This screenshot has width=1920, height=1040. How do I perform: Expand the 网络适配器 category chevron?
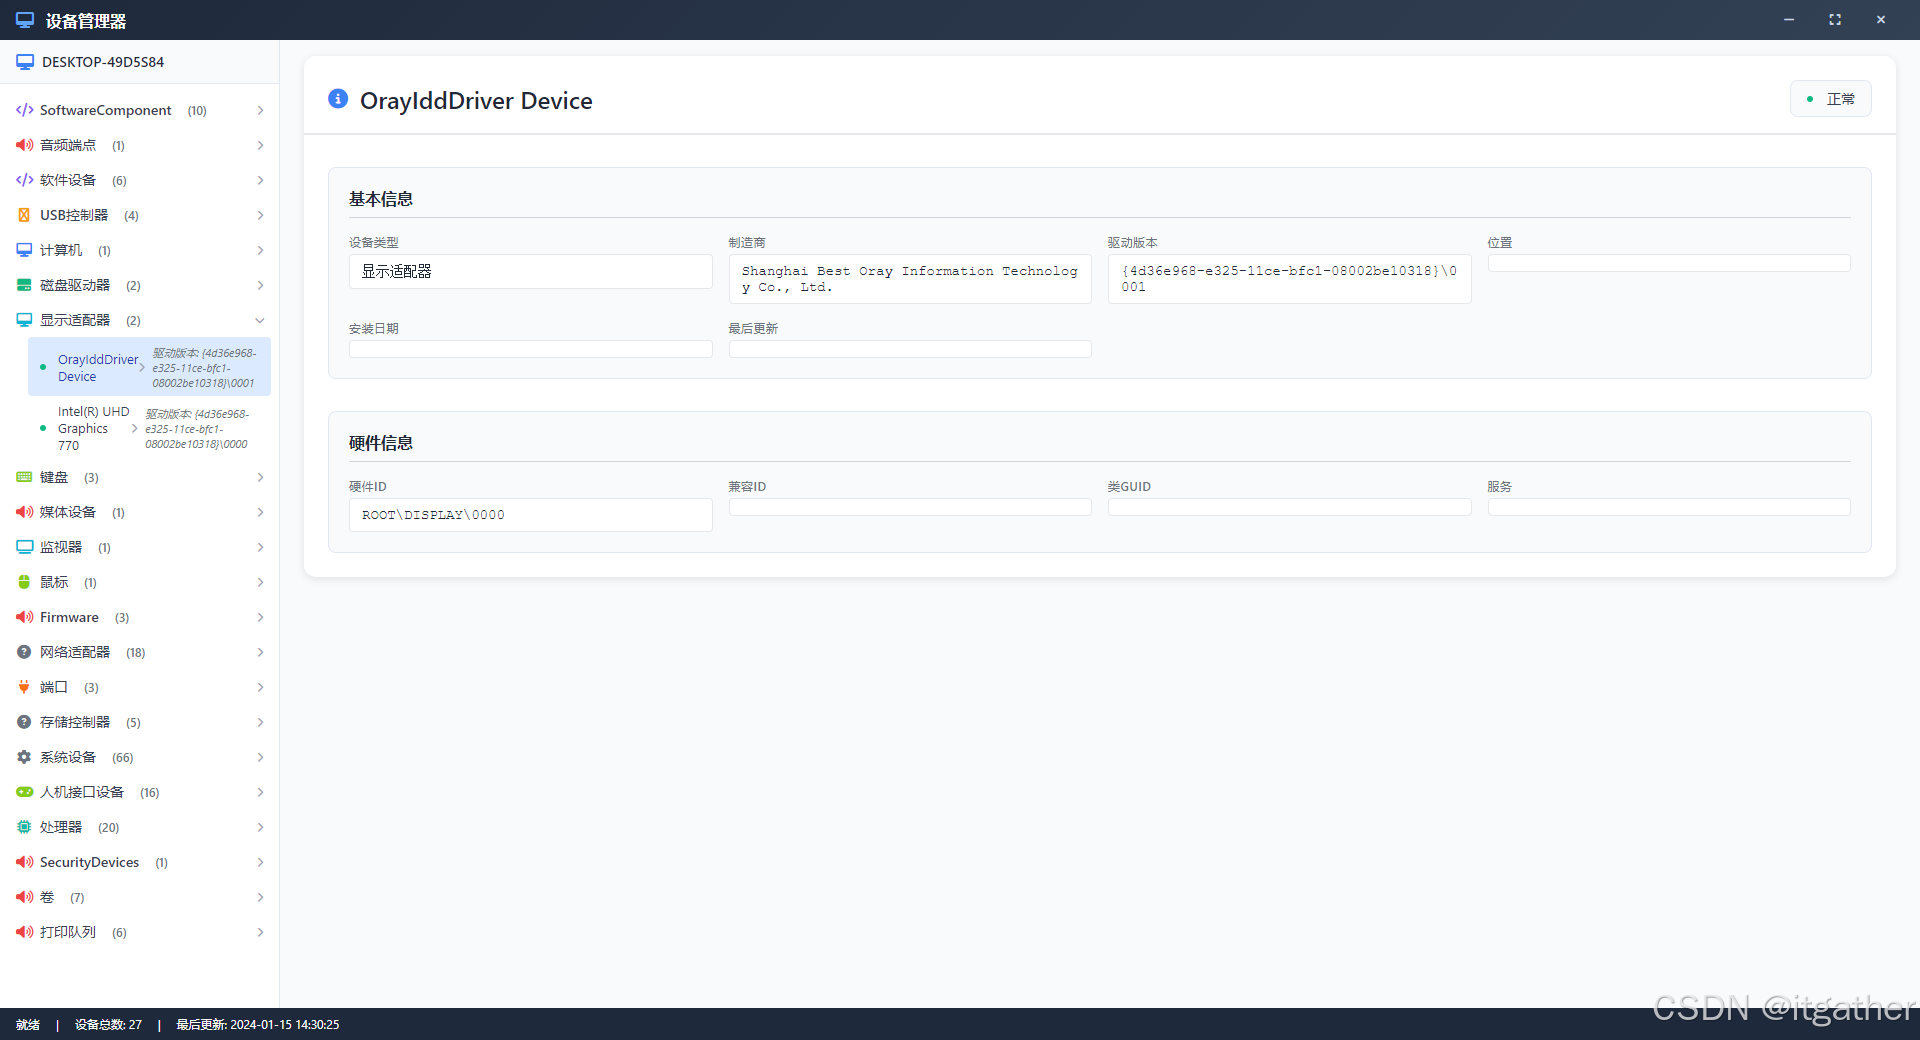(x=260, y=652)
